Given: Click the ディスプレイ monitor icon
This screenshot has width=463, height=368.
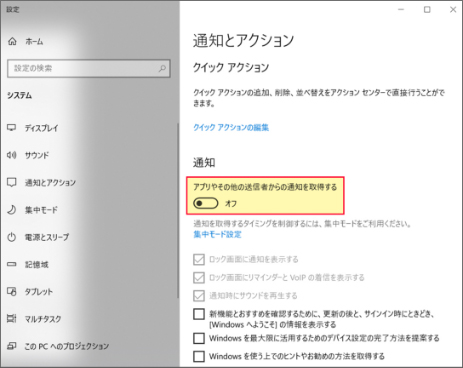Looking at the screenshot, I should (x=12, y=128).
